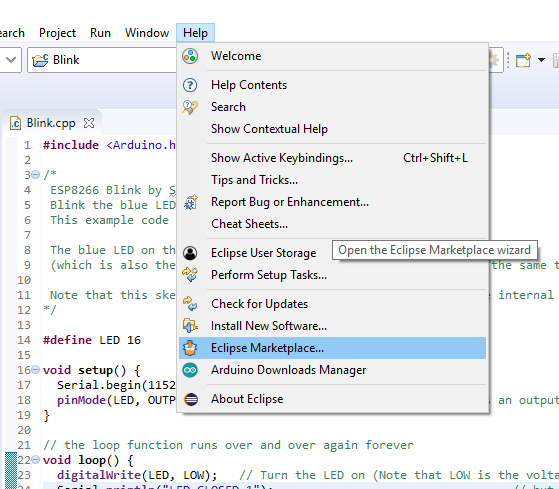The image size is (559, 489).
Task: Click the Eclipse Marketplace icon
Action: [190, 348]
